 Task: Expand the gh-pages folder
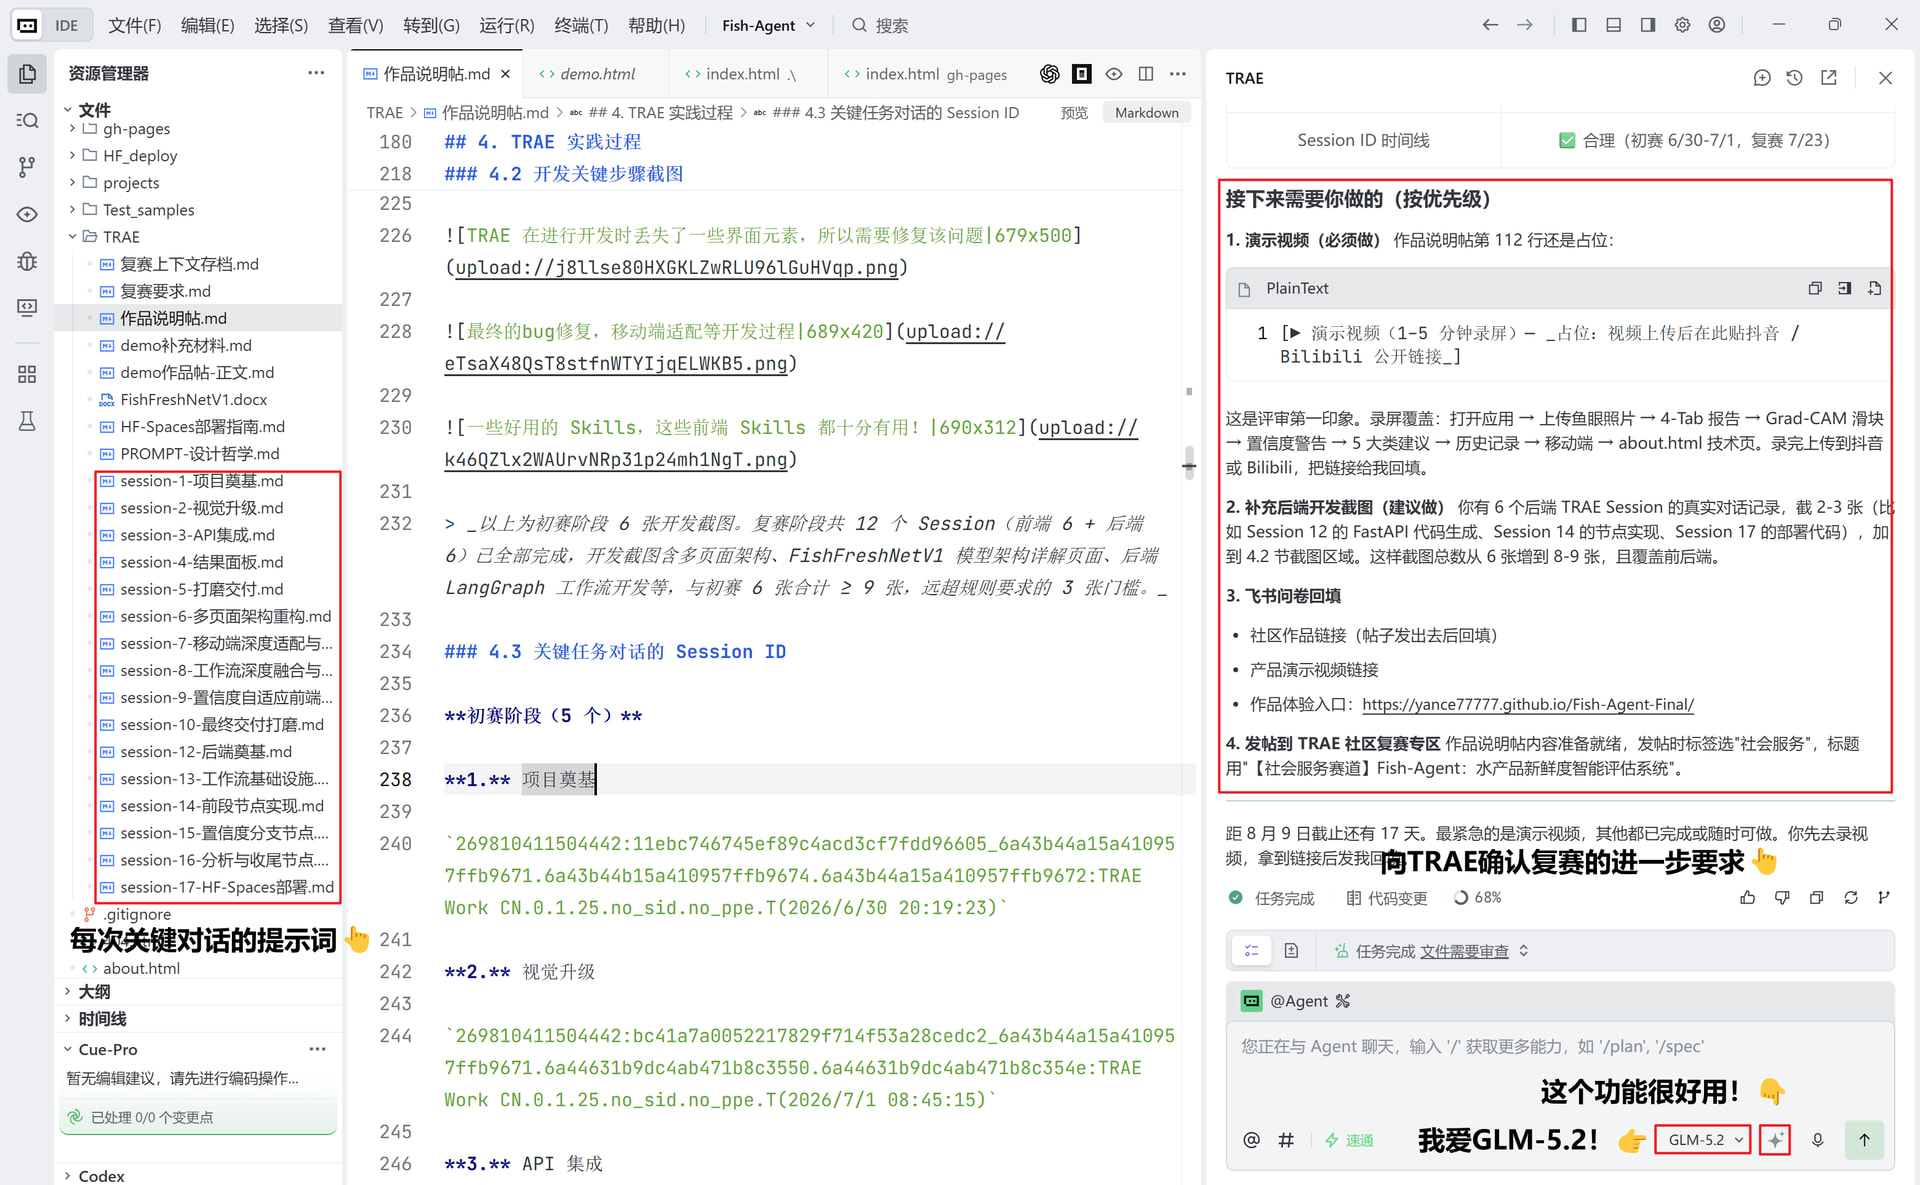136,129
